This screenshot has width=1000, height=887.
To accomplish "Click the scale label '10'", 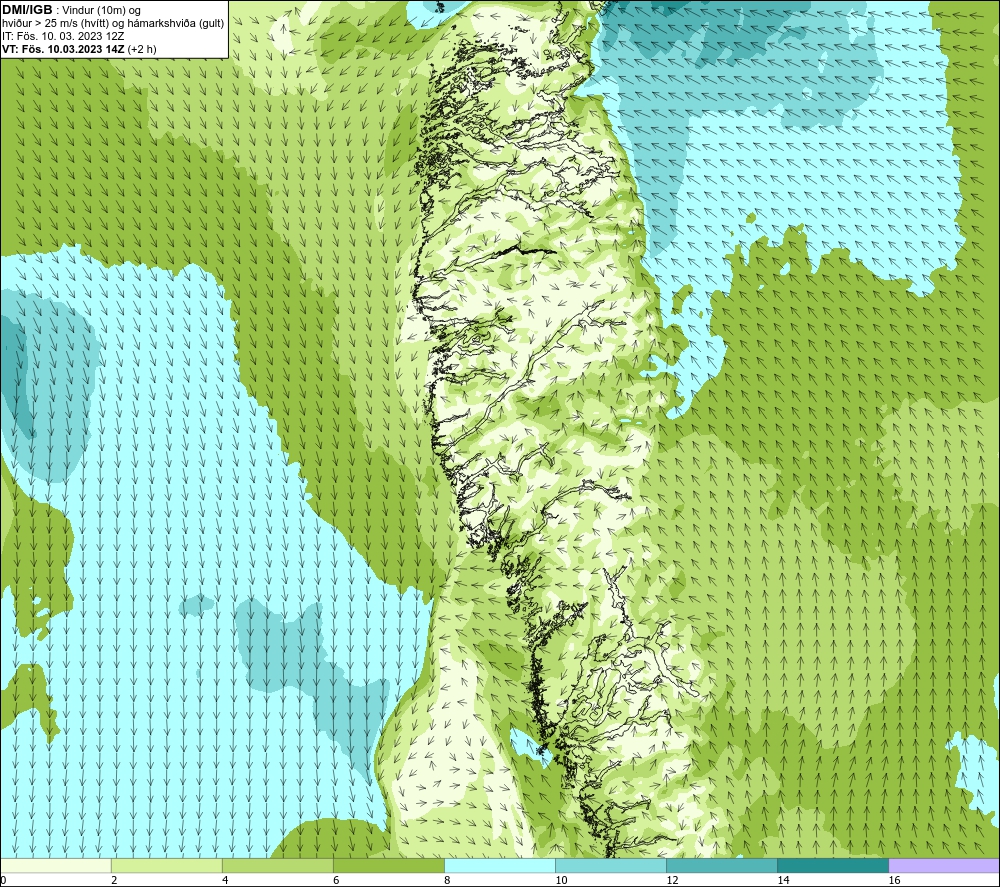I will coord(561,881).
